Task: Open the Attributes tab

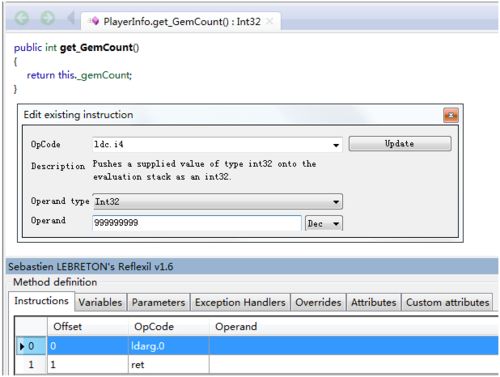Action: (x=374, y=302)
